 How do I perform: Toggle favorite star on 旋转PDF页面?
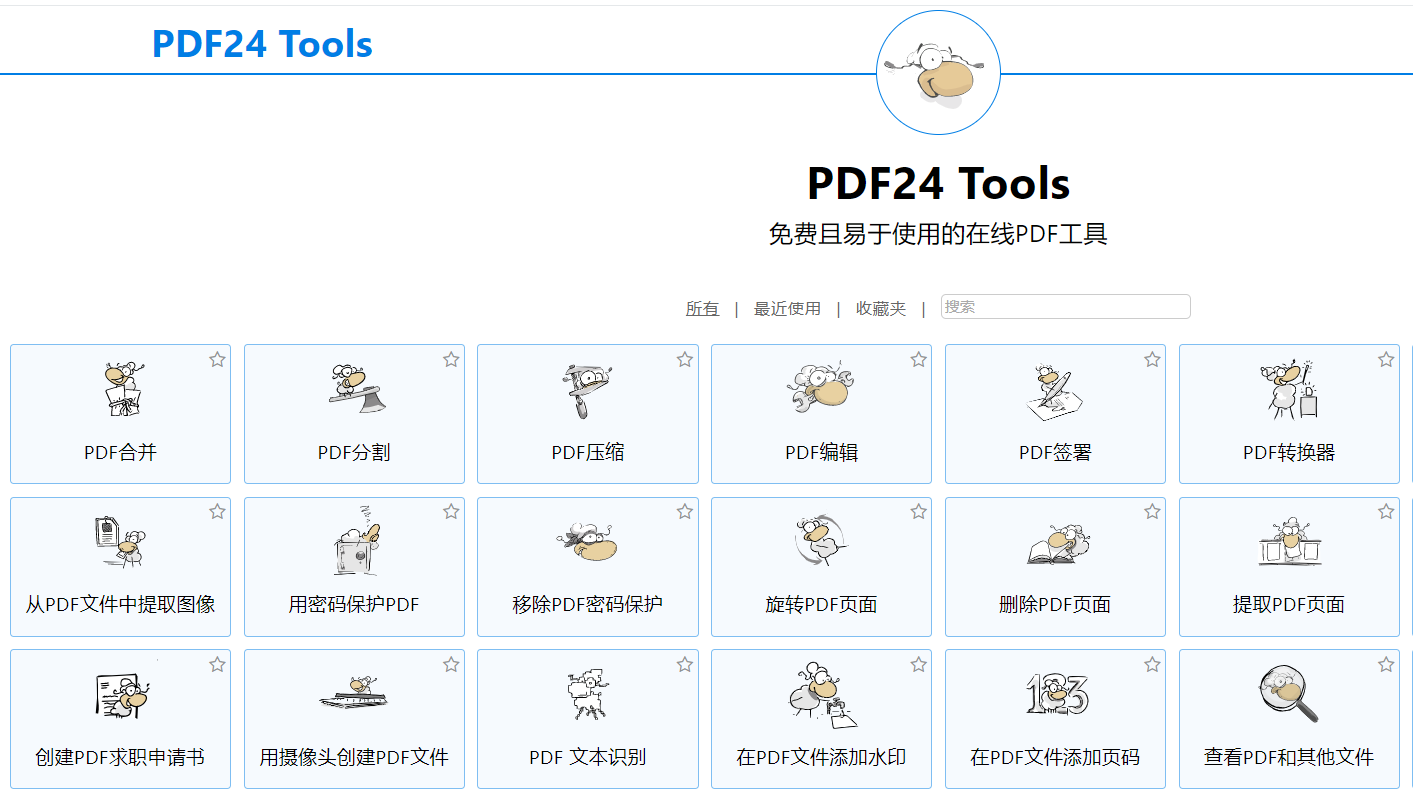pos(918,512)
